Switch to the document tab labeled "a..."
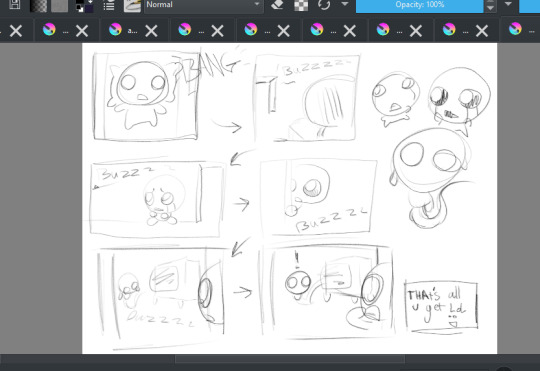Viewport: 540px width, 371px height. pyautogui.click(x=125, y=30)
